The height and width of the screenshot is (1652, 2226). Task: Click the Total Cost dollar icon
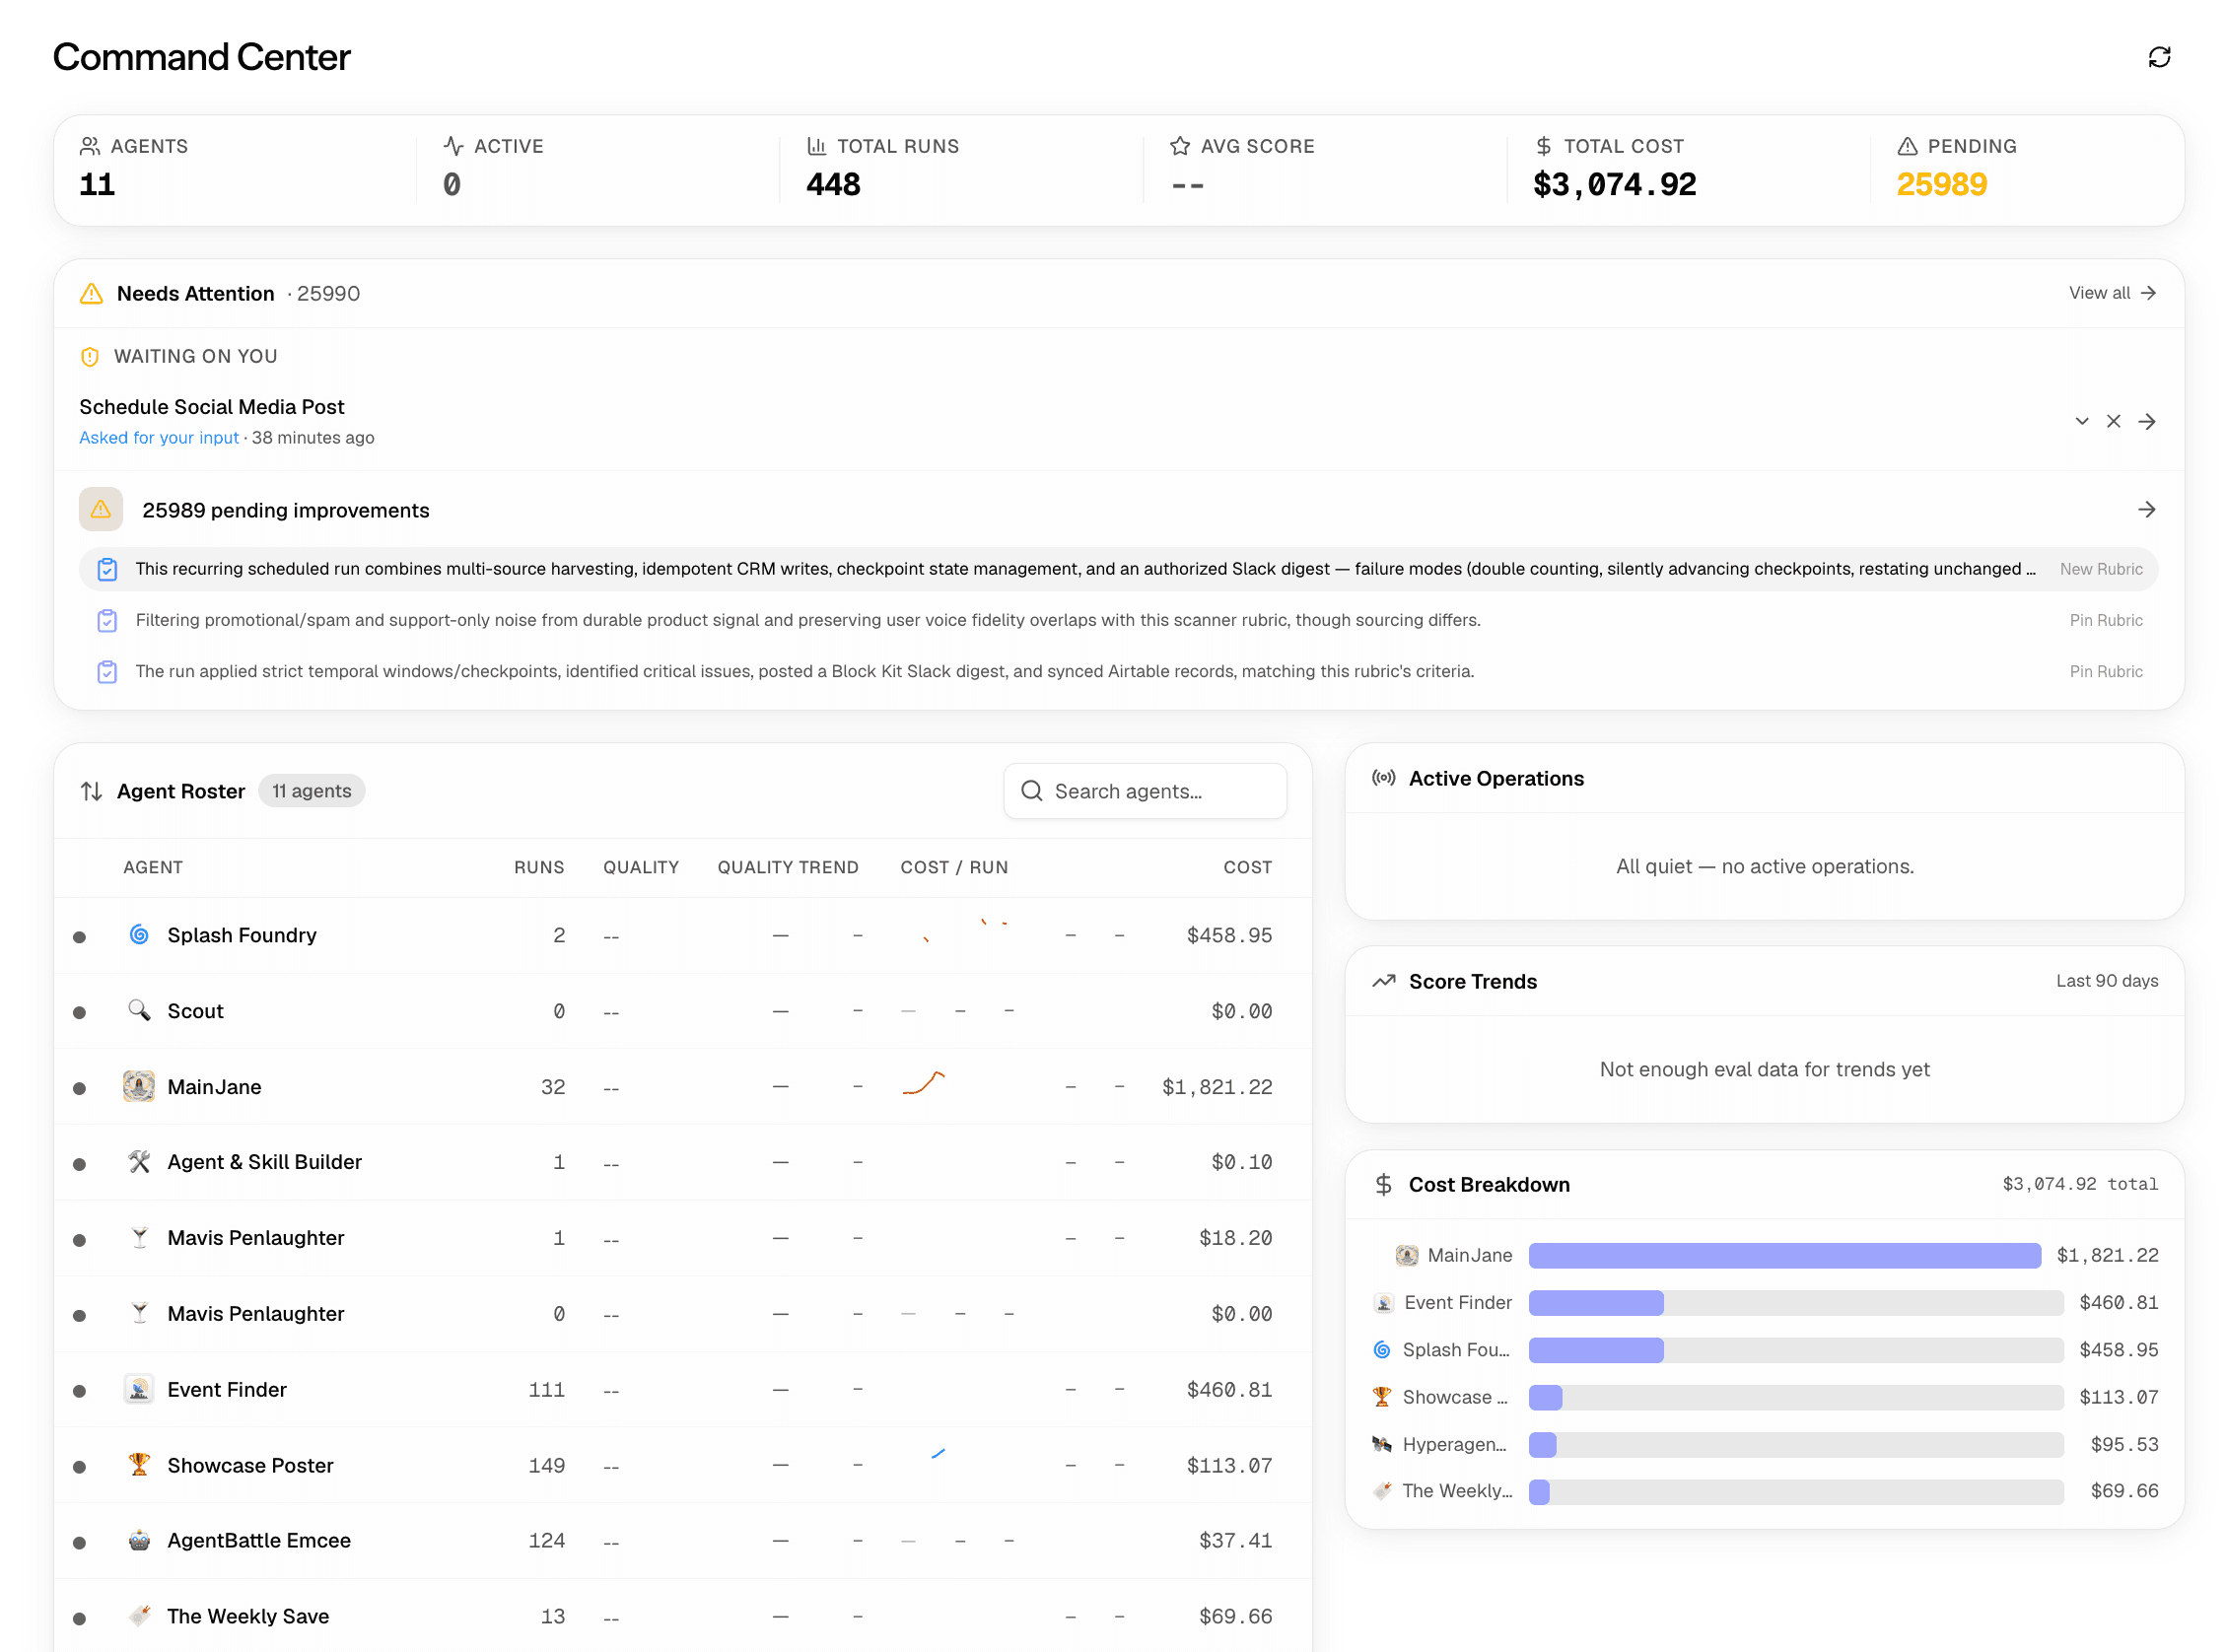(x=1543, y=146)
